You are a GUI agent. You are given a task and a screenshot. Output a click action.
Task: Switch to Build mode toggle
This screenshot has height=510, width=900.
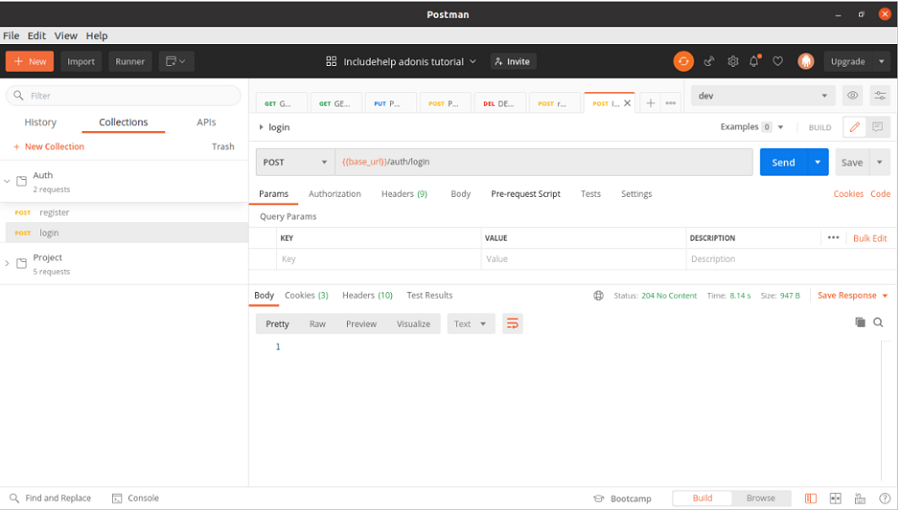pos(703,498)
